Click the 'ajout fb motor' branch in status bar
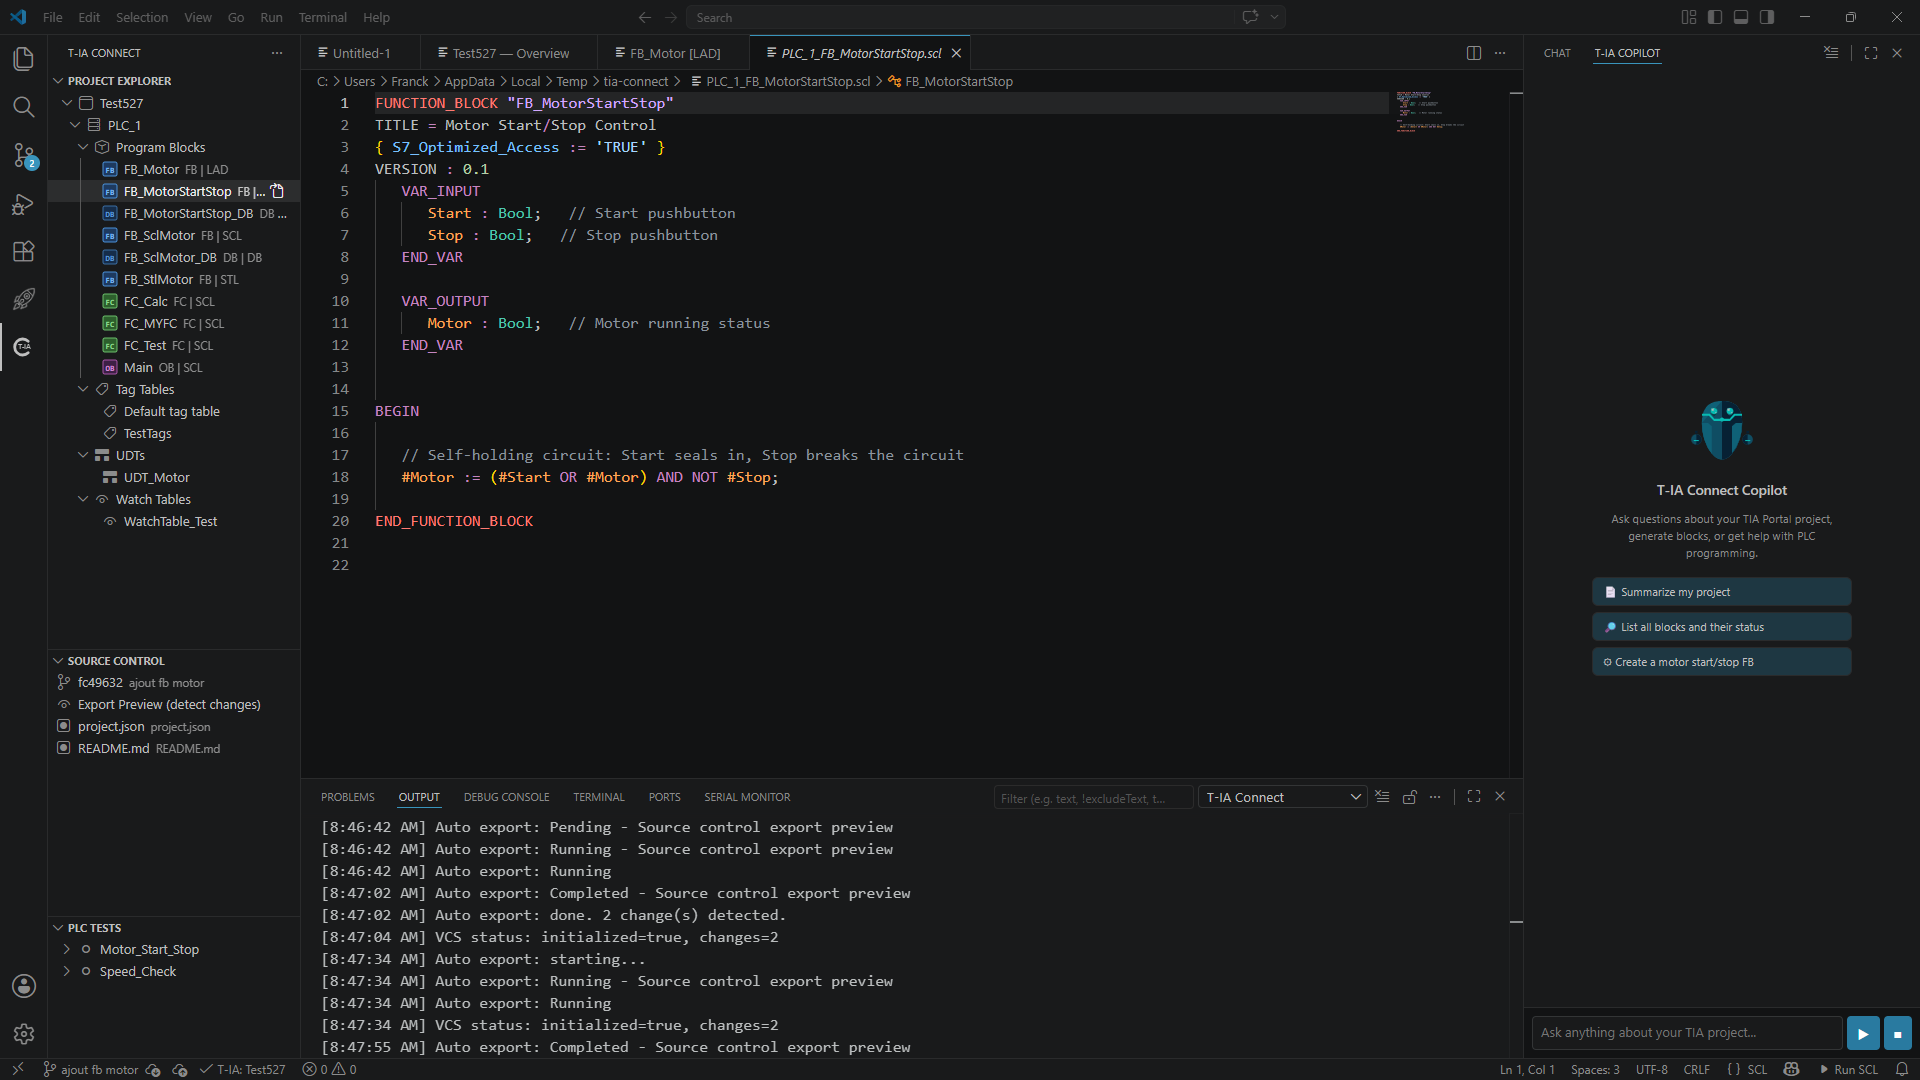This screenshot has width=1920, height=1080. (x=91, y=1069)
